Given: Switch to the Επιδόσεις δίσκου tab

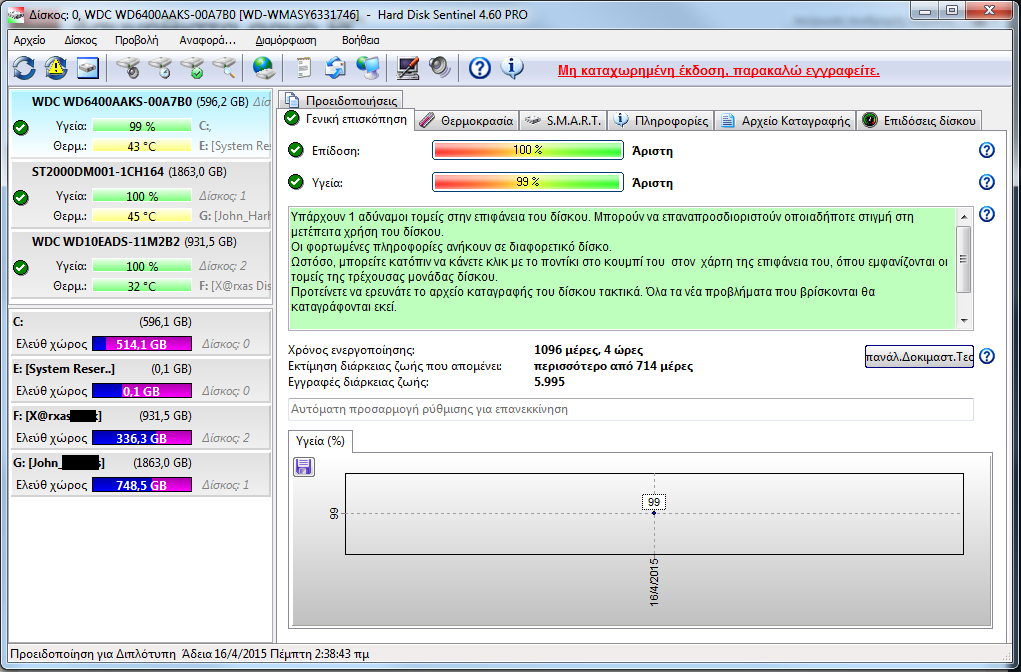Looking at the screenshot, I should tap(919, 121).
